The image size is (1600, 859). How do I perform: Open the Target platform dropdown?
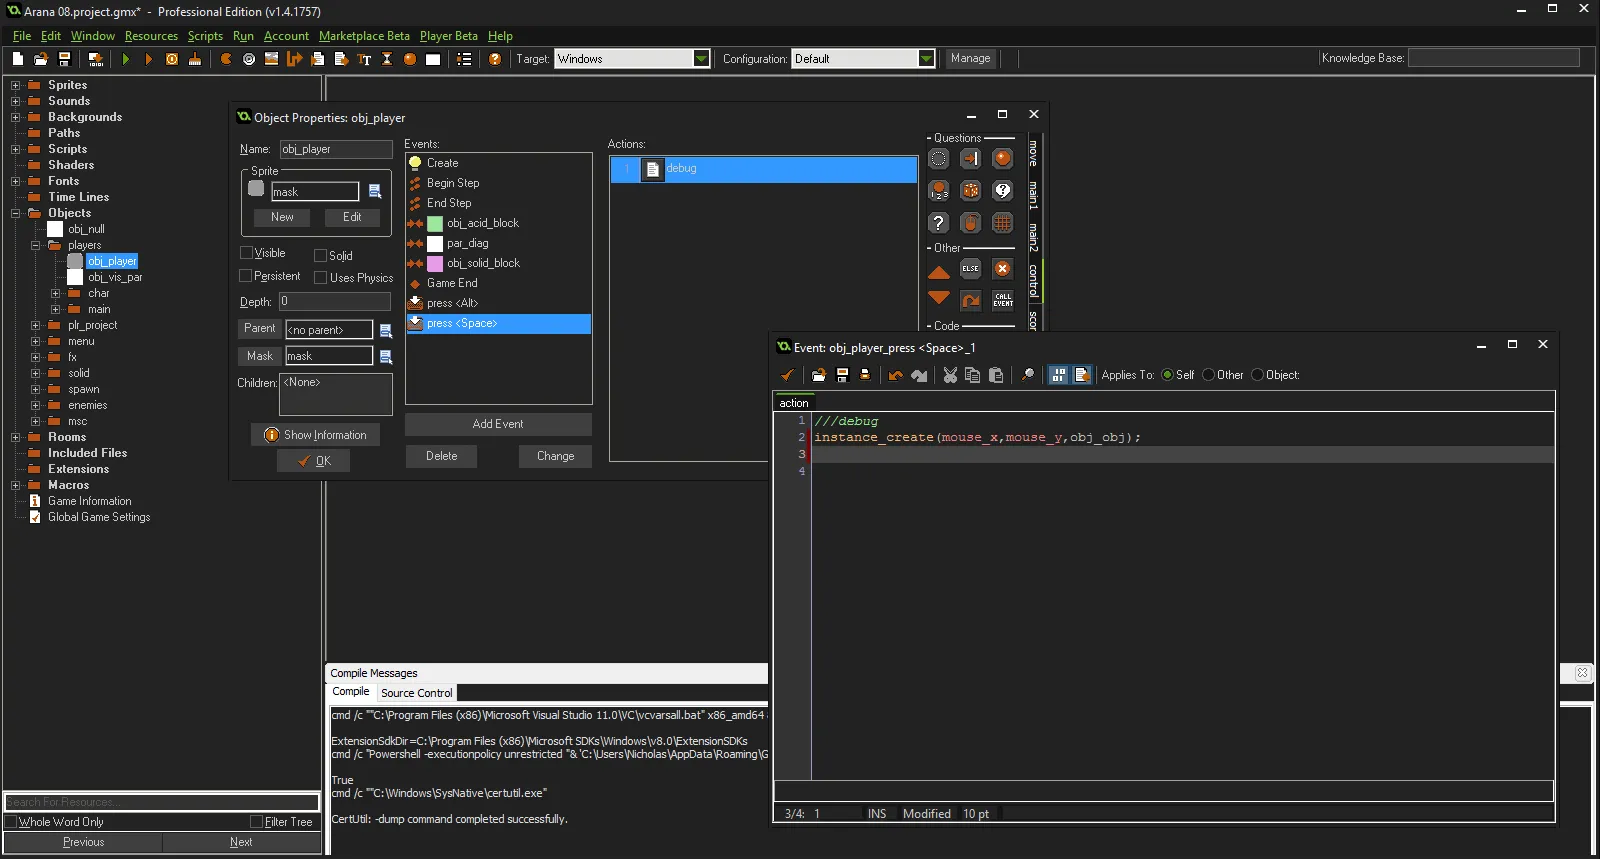[701, 59]
